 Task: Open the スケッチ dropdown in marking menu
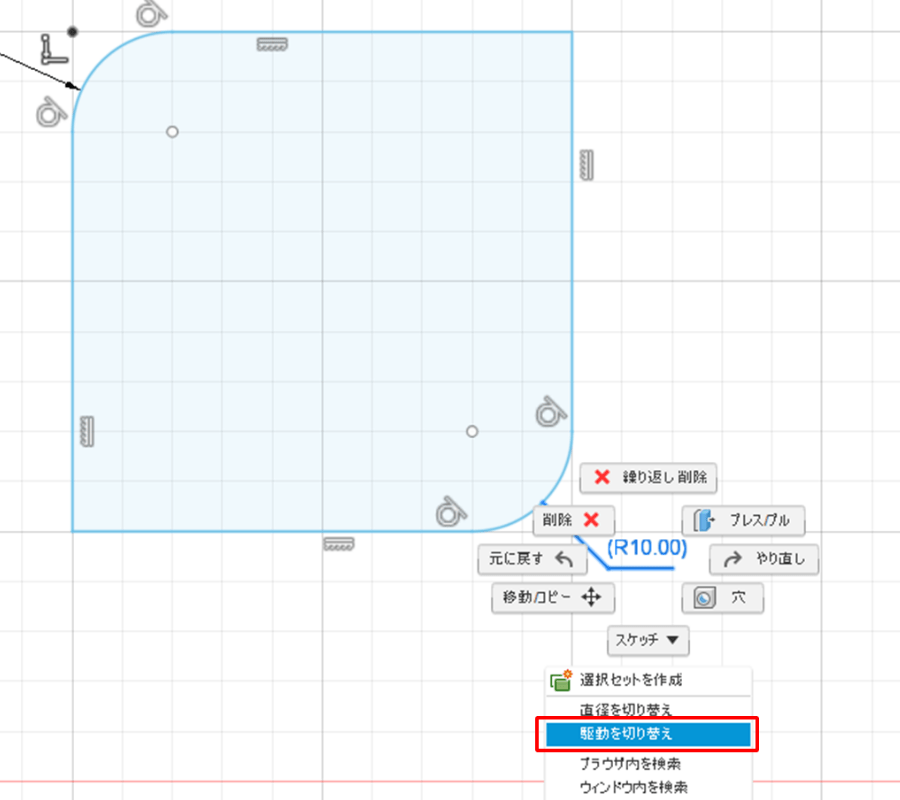pyautogui.click(x=648, y=640)
